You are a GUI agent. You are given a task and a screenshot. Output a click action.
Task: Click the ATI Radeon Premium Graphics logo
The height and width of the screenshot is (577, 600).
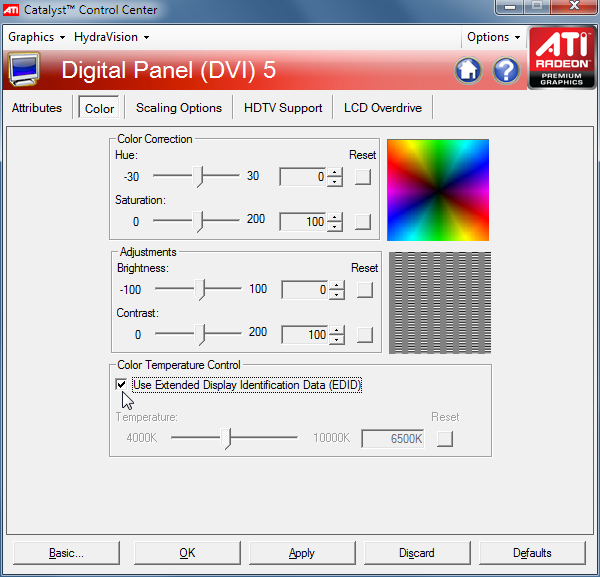561,58
